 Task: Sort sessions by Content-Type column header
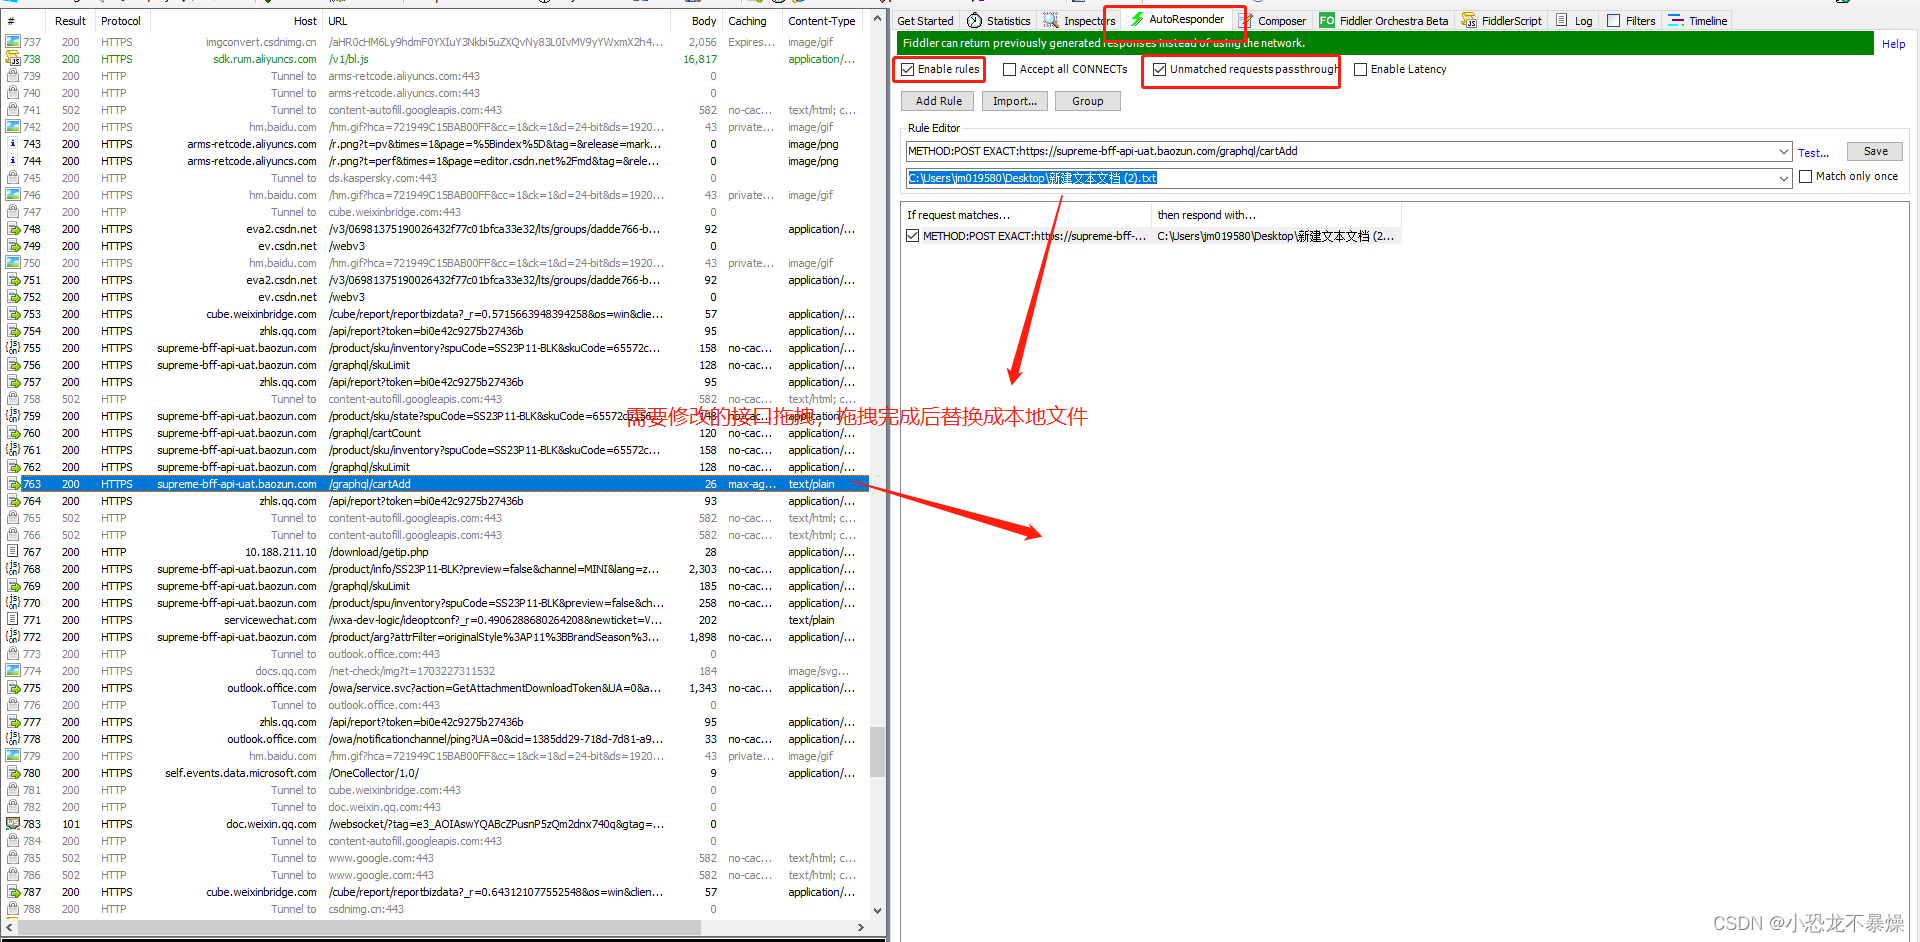[x=822, y=21]
